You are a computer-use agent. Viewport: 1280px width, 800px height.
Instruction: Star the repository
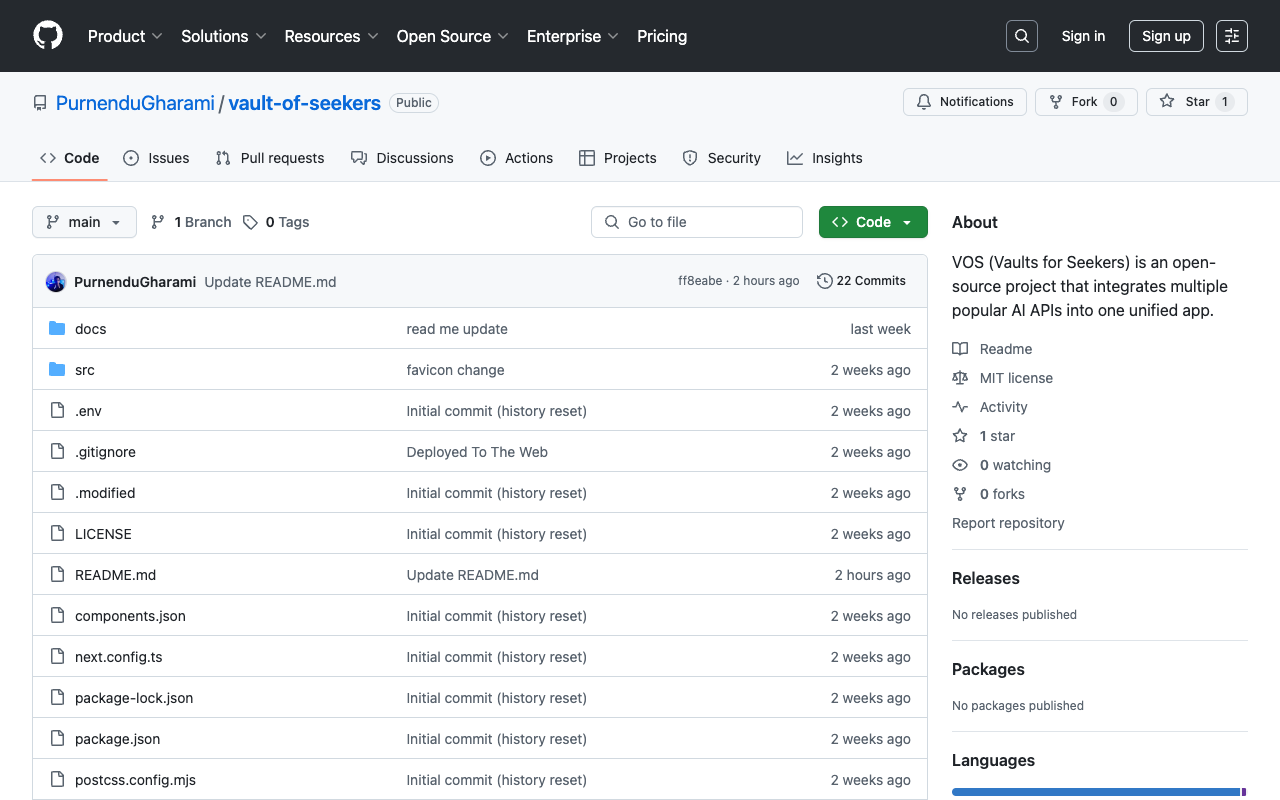[x=1196, y=101]
